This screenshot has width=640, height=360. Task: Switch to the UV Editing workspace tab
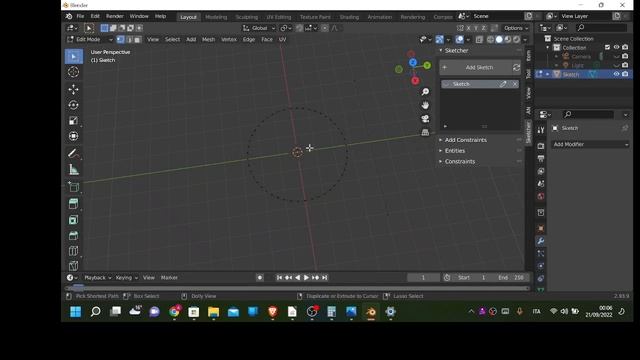[x=279, y=17]
